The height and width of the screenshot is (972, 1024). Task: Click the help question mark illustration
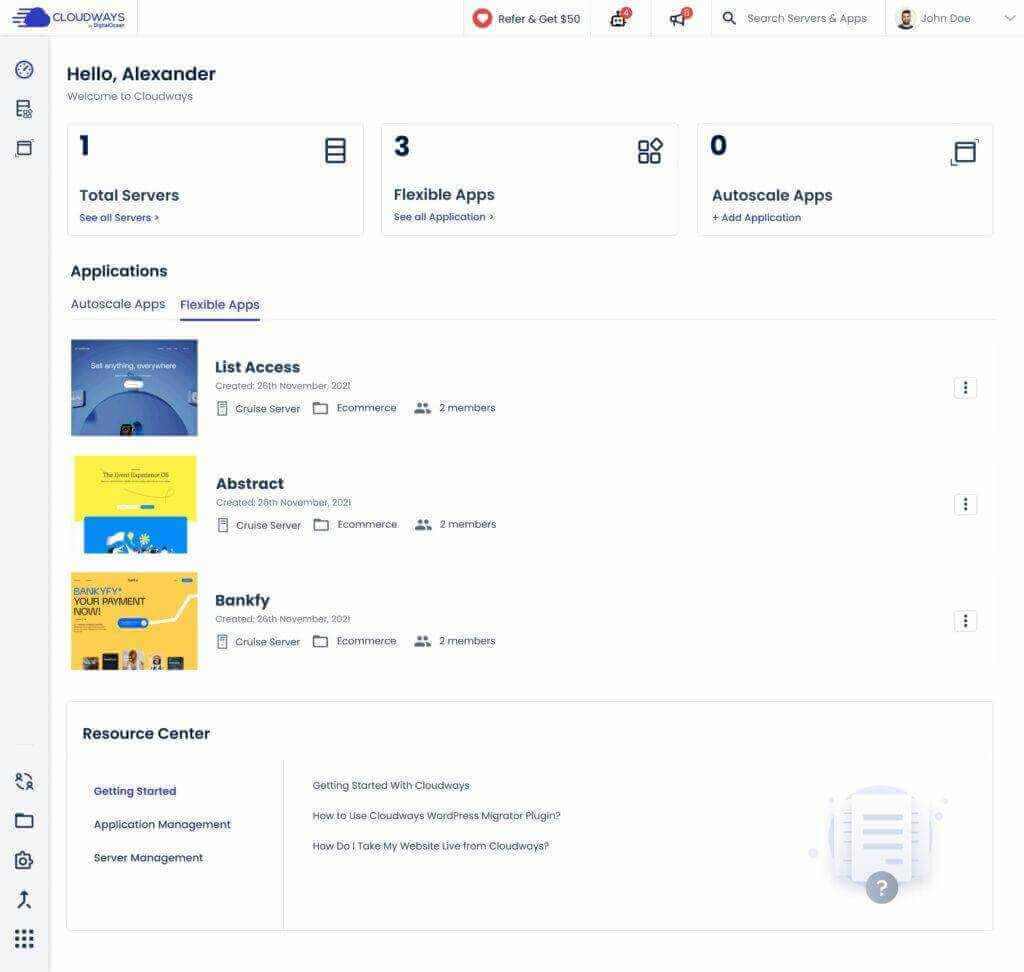(x=880, y=886)
